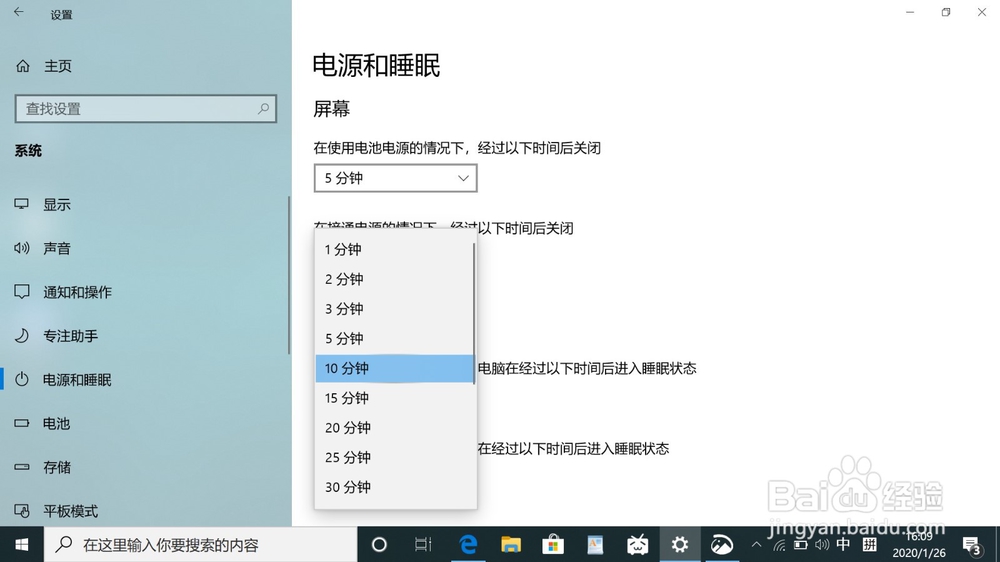Open 通知和操作 settings page

coord(64,292)
